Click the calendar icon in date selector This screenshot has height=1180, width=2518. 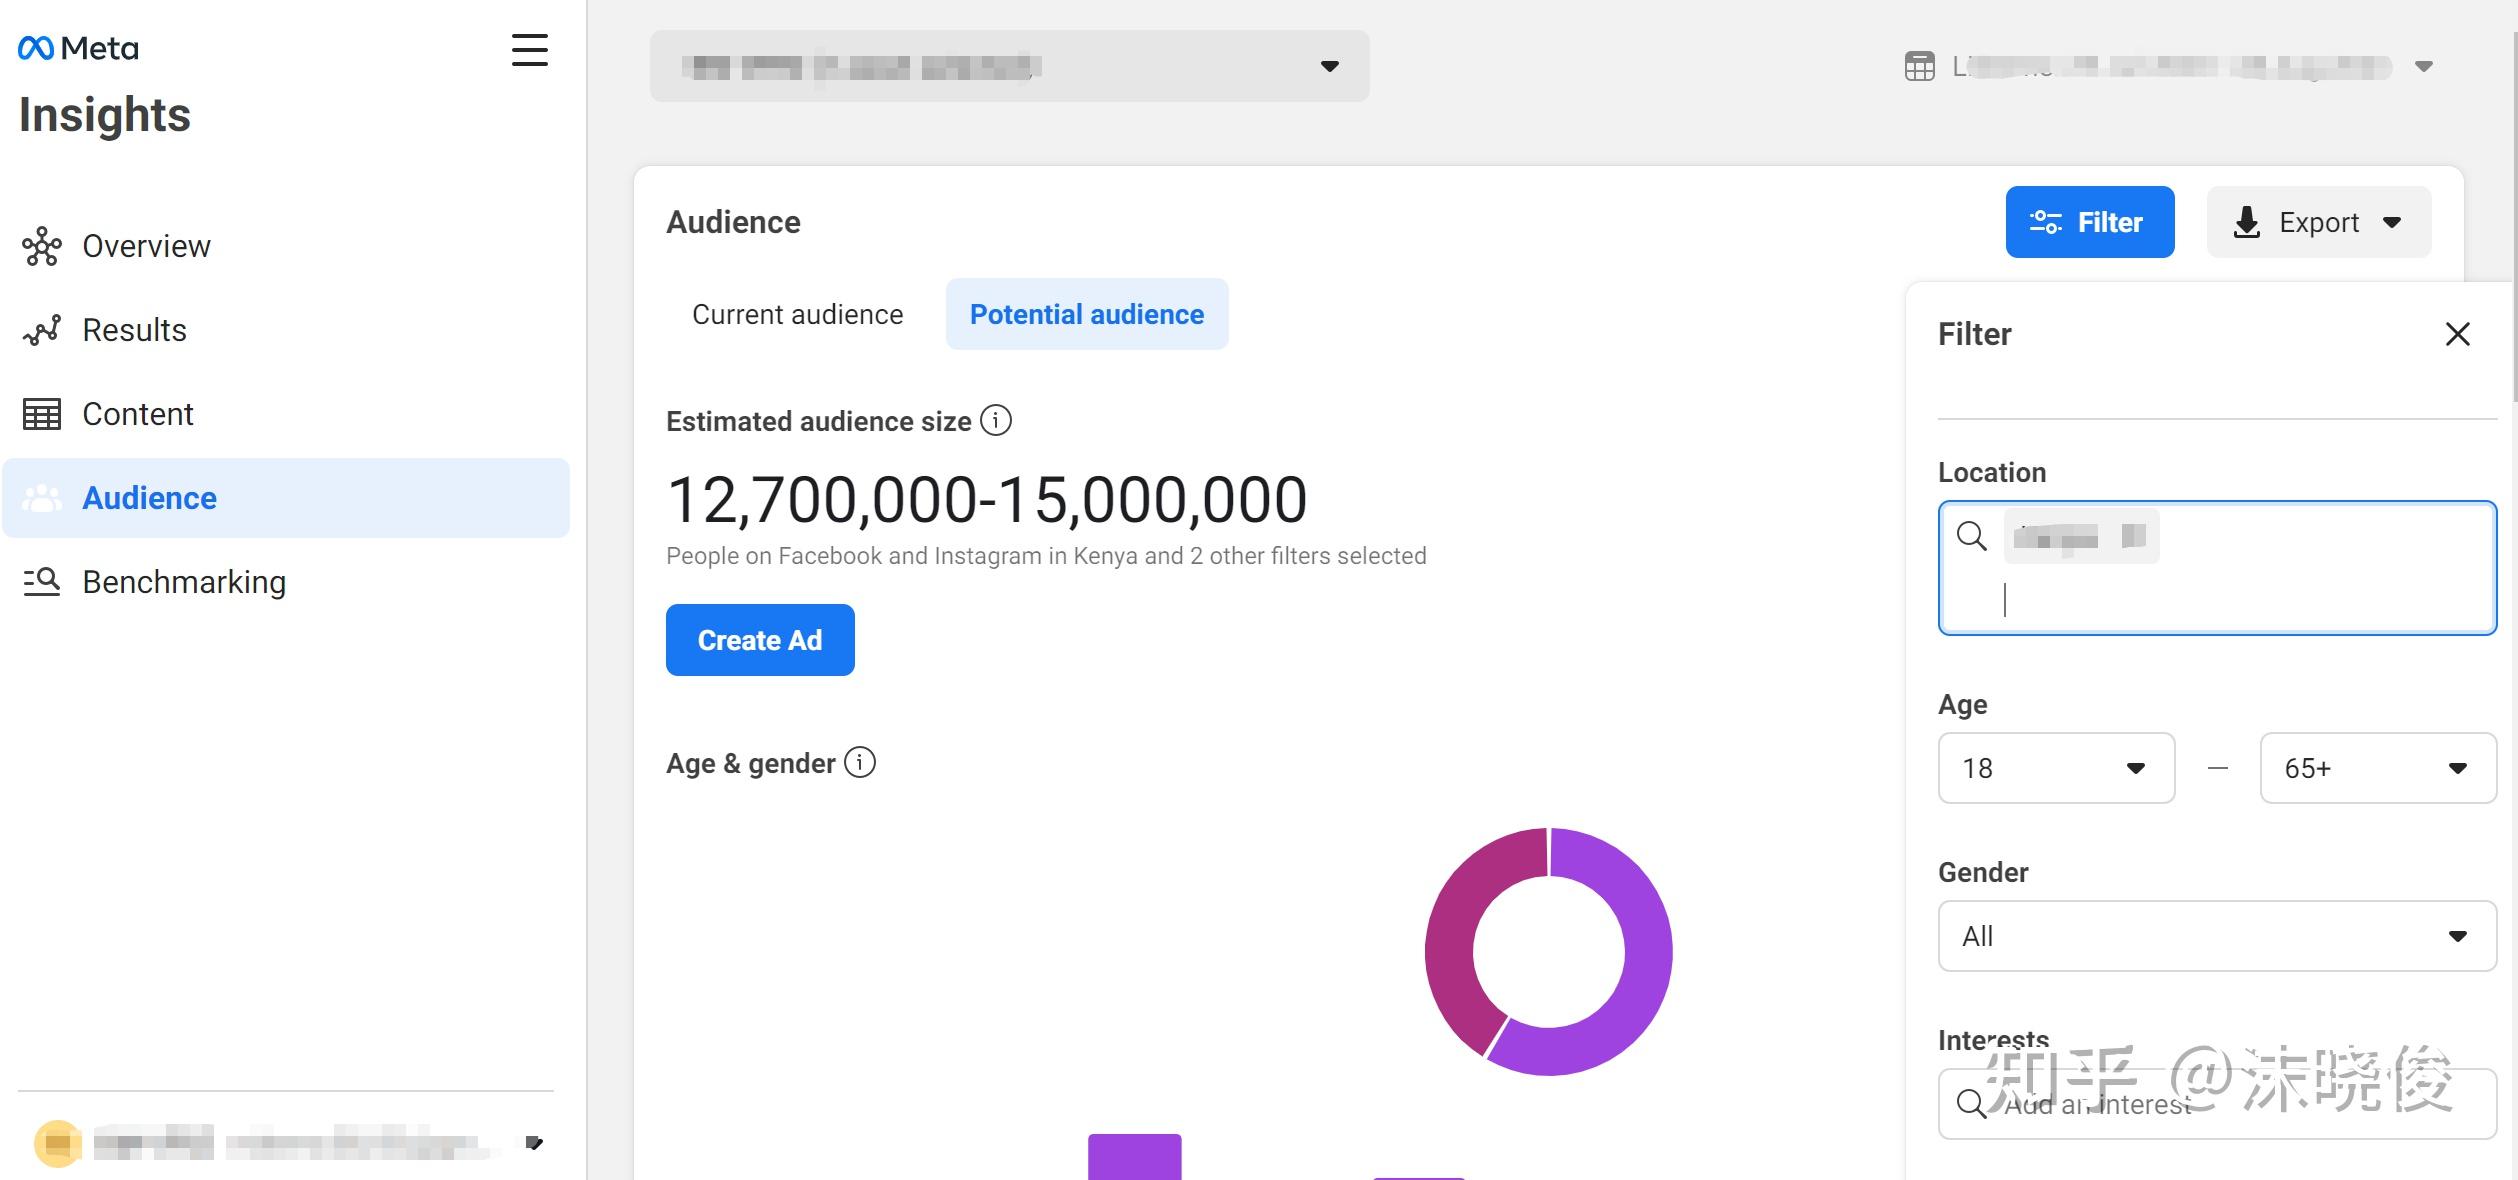pos(1919,67)
